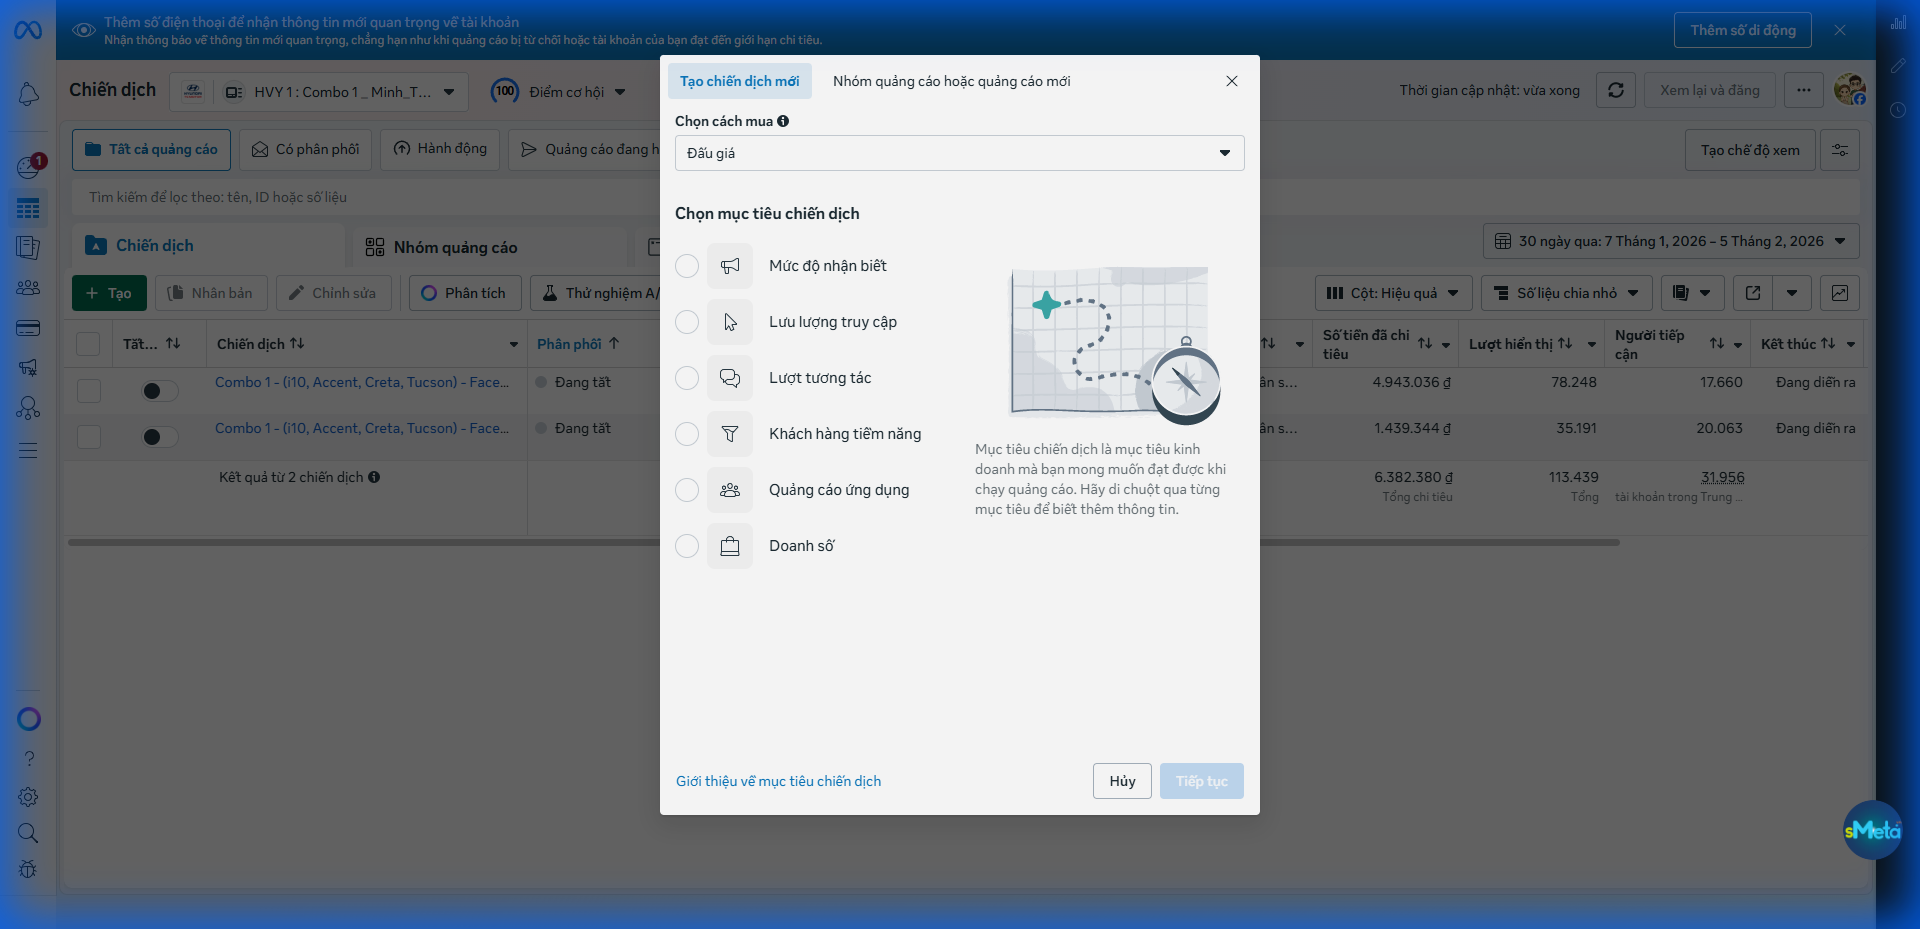Select the 'Lưu lượng truy cập' radio option
The height and width of the screenshot is (929, 1920).
(x=687, y=322)
